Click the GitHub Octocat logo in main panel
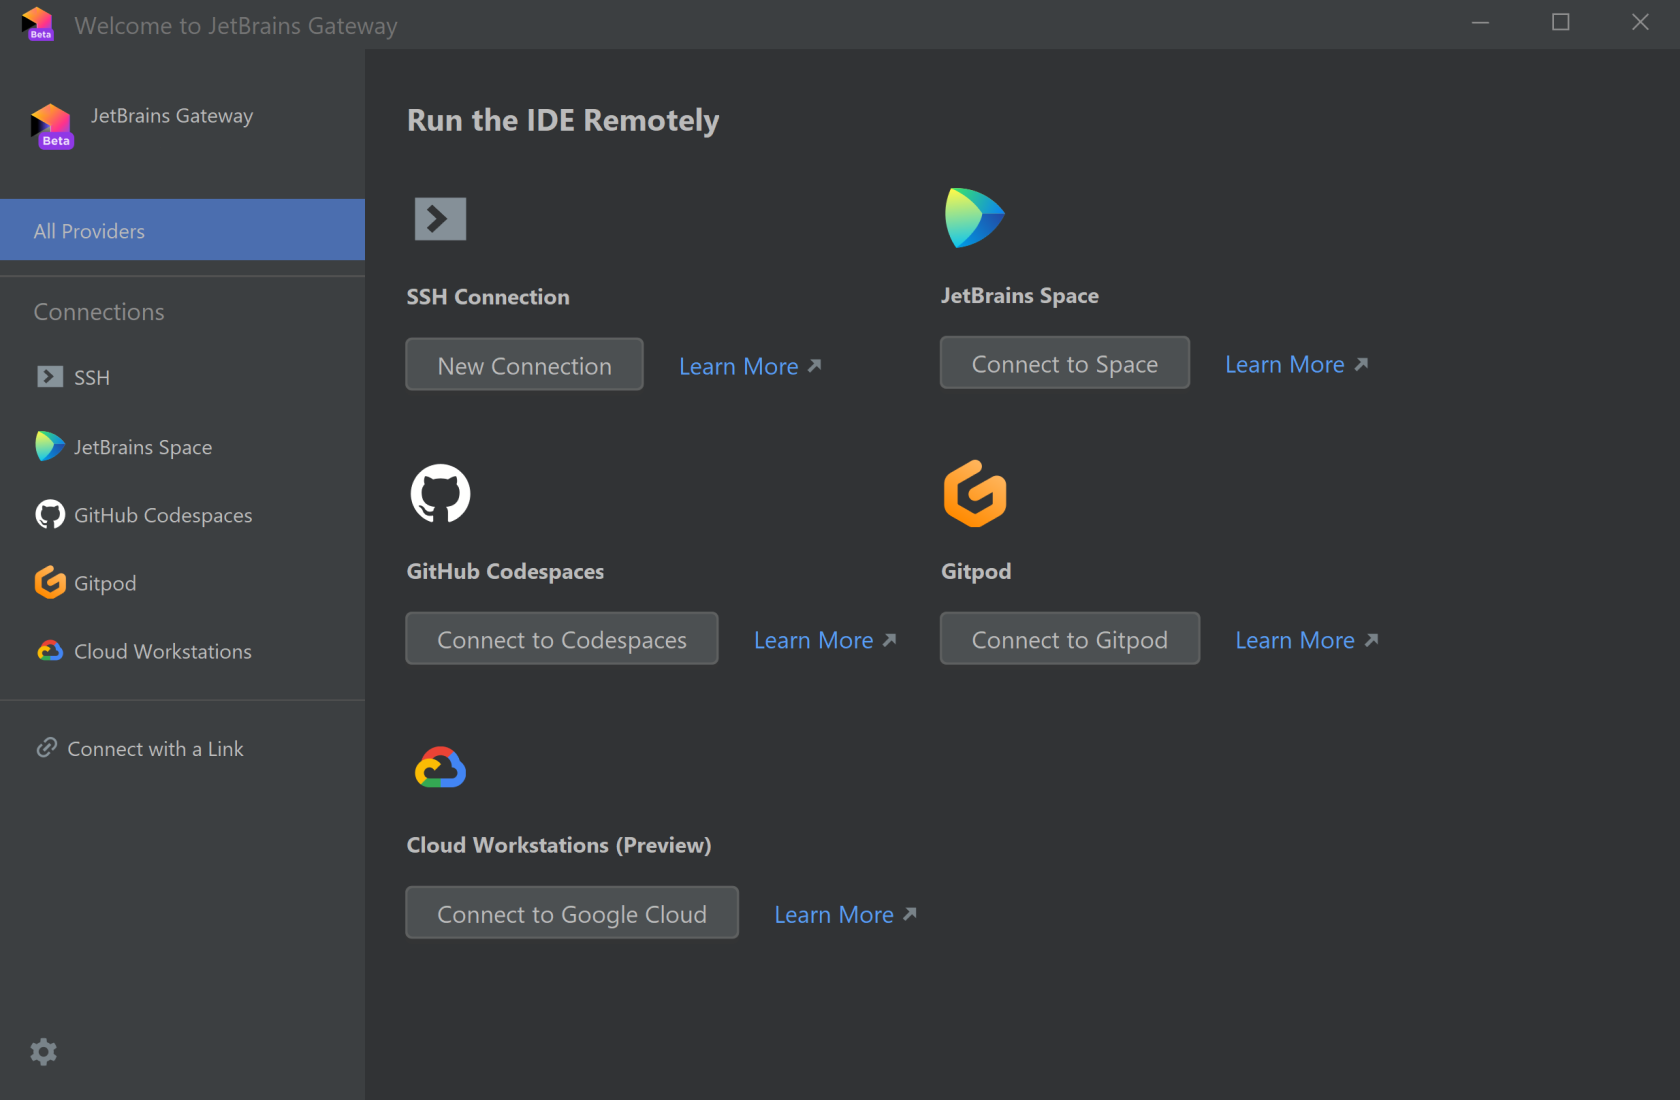The height and width of the screenshot is (1100, 1680). tap(440, 493)
